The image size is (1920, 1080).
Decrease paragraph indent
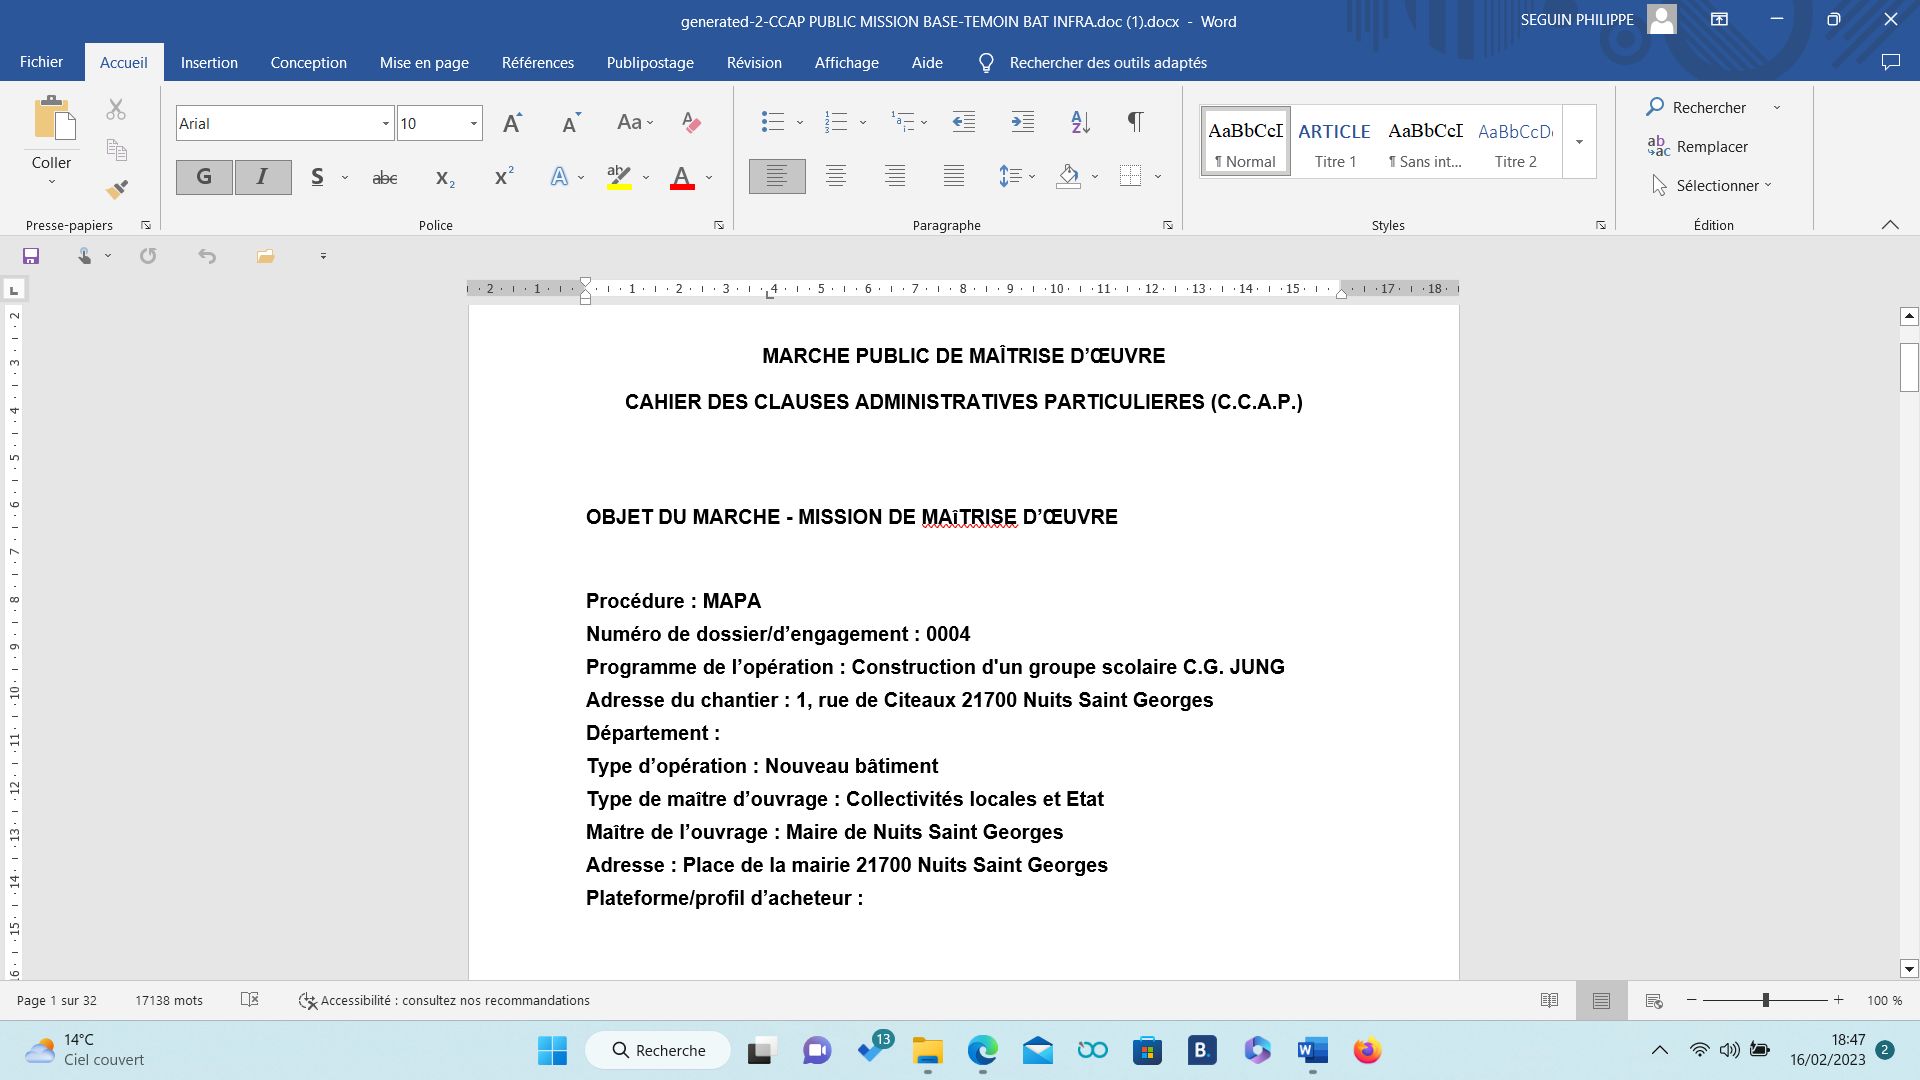click(963, 122)
